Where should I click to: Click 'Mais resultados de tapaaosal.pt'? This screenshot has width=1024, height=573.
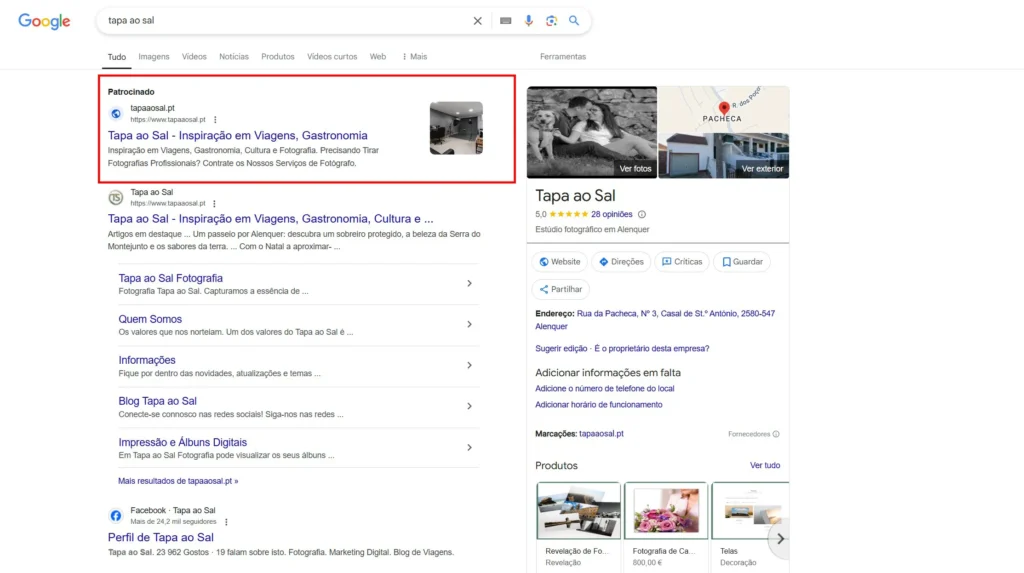[178, 481]
